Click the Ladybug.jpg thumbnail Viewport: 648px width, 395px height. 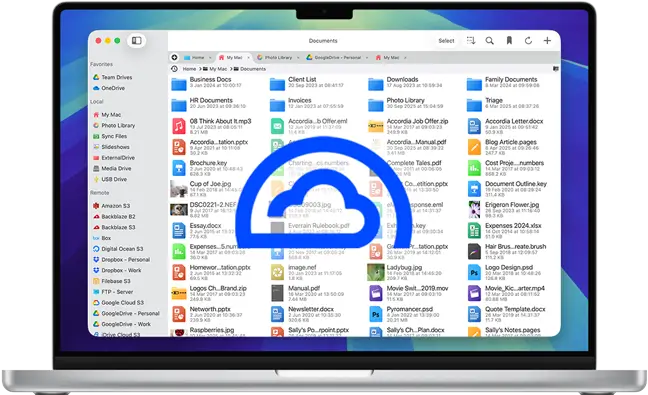(376, 272)
